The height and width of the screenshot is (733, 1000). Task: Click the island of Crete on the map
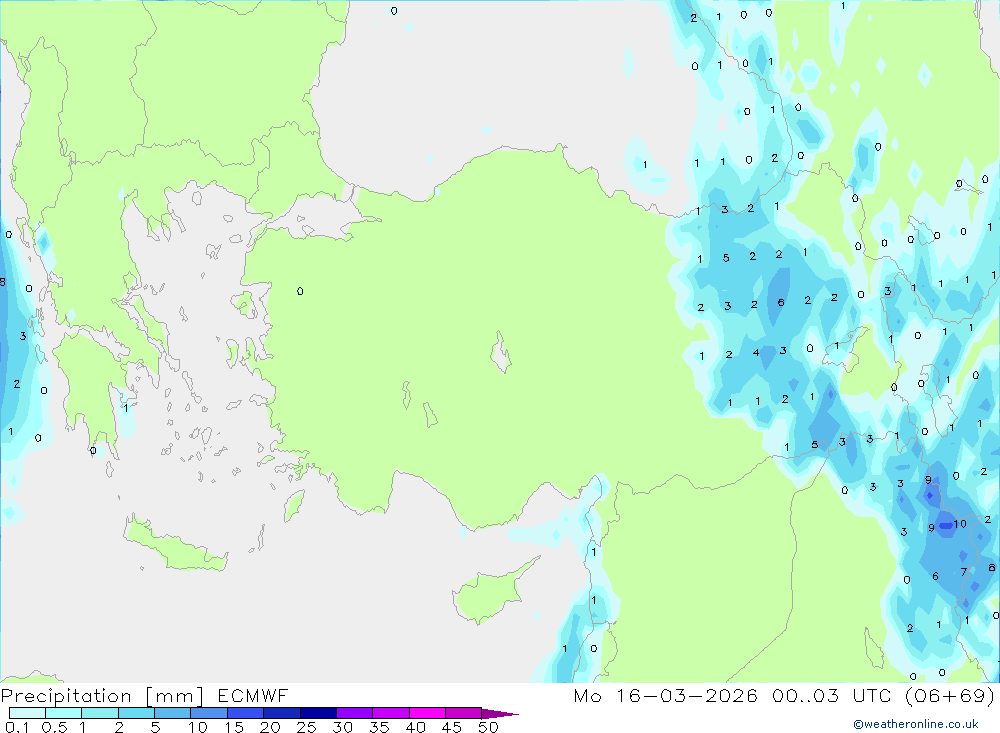pos(174,544)
